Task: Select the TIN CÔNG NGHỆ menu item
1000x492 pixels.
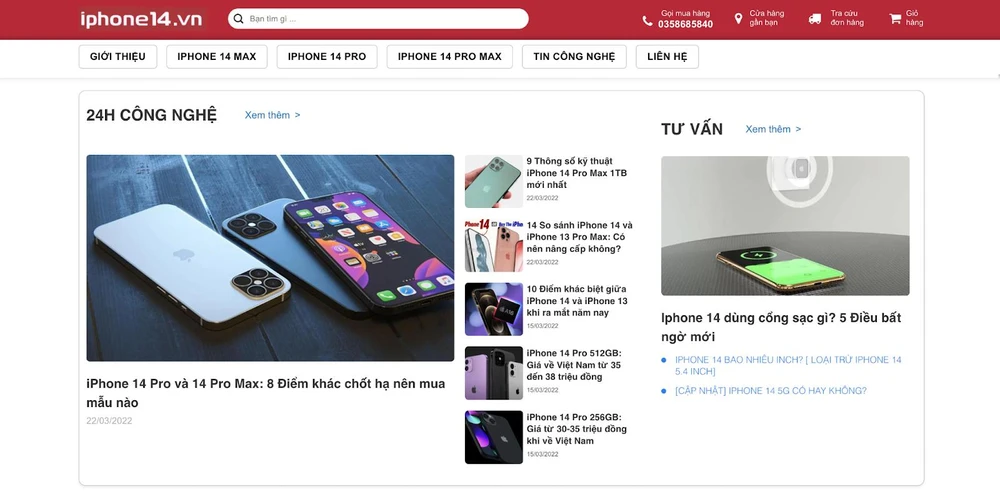Action: [x=574, y=57]
